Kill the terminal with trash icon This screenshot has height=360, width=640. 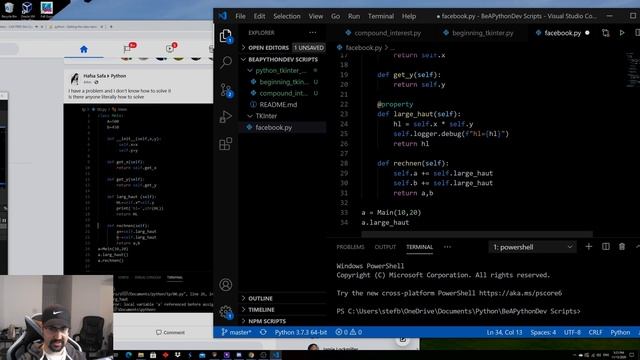pos(622,247)
